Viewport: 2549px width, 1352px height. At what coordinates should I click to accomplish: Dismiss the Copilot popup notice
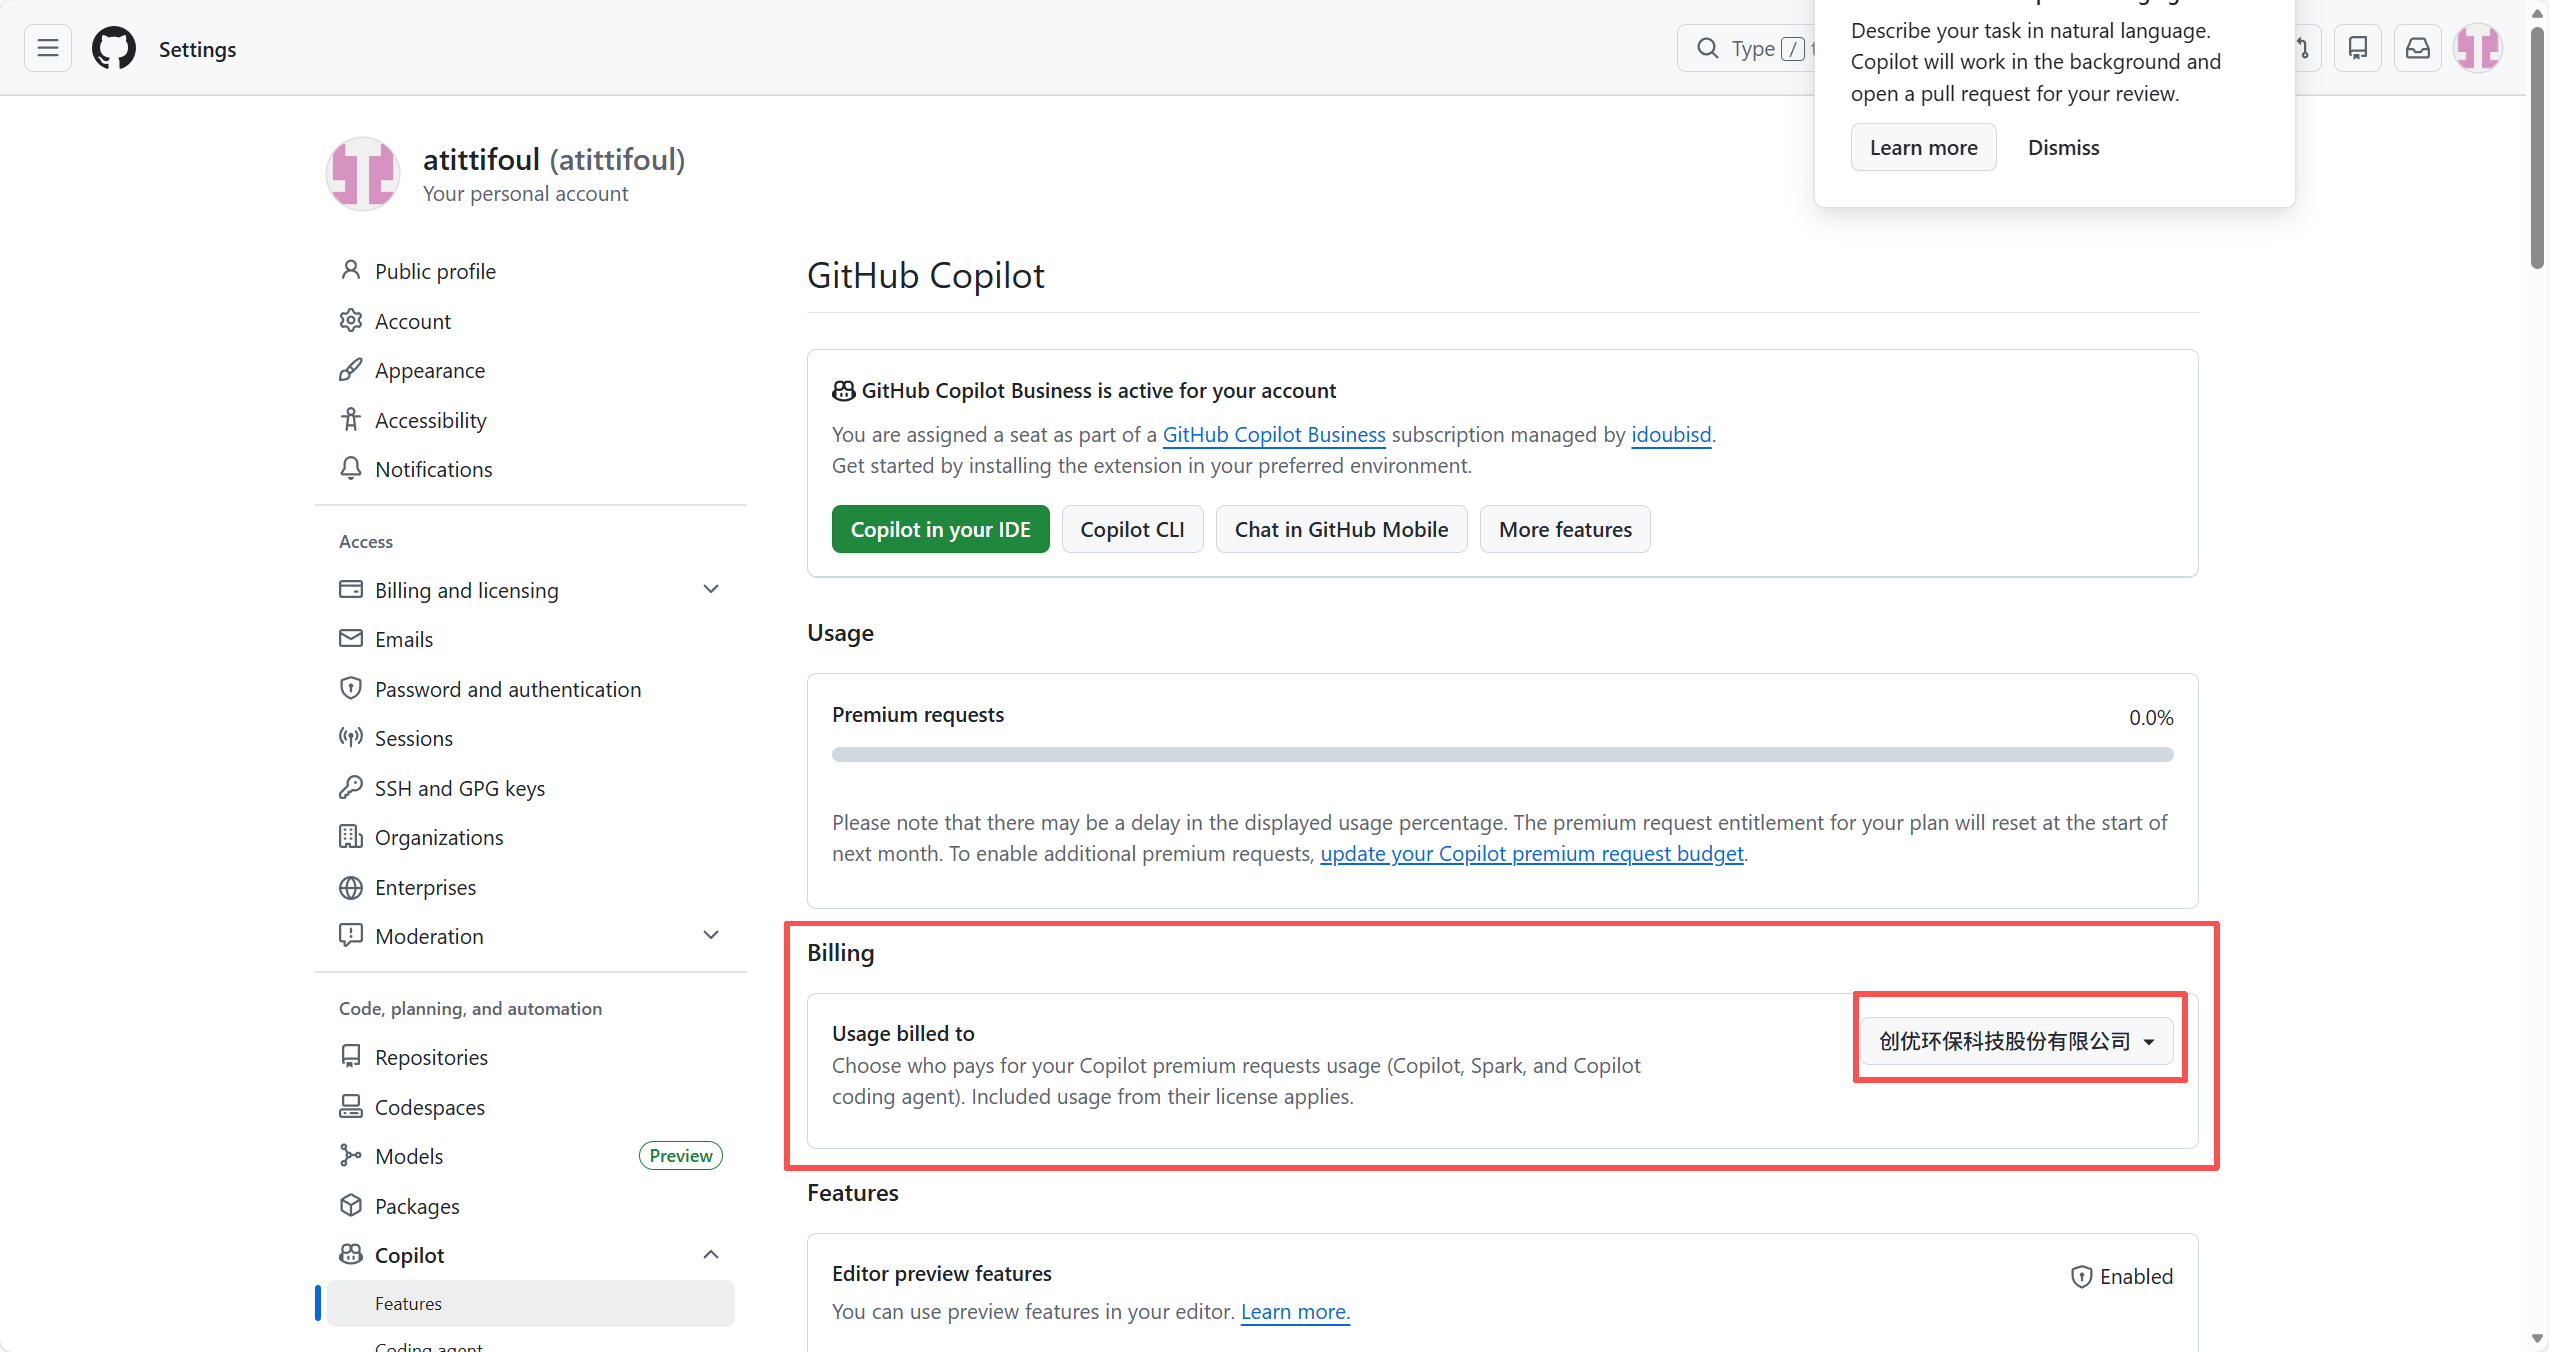click(x=2062, y=147)
